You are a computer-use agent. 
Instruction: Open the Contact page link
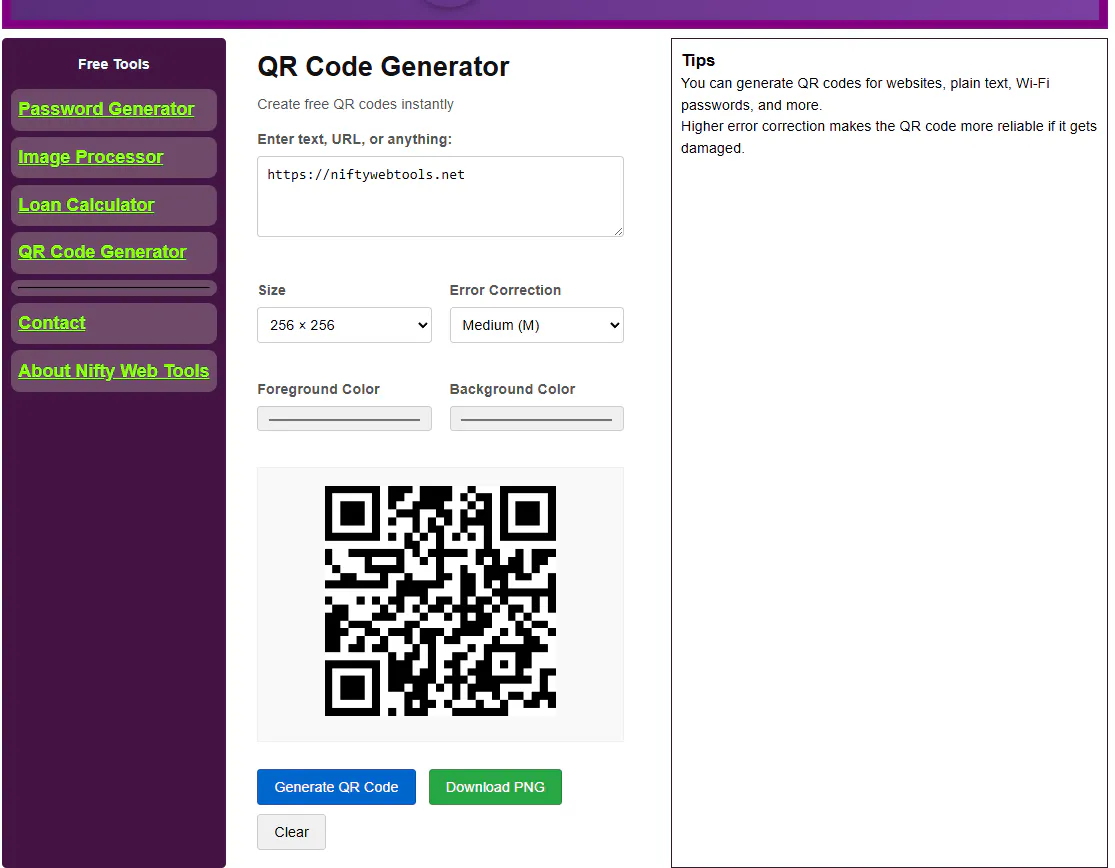(52, 323)
